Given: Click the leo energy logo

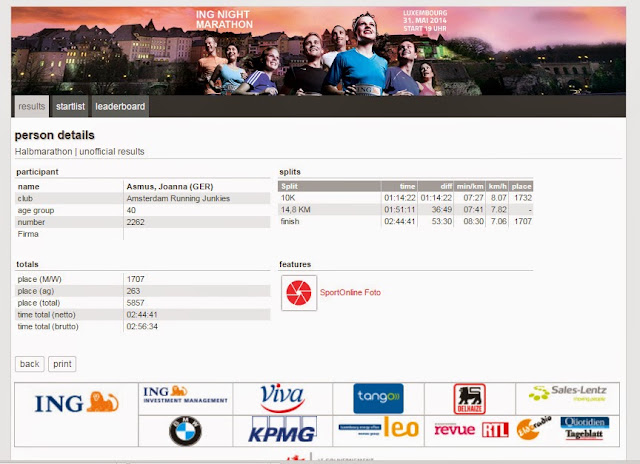Looking at the screenshot, I should (378, 428).
